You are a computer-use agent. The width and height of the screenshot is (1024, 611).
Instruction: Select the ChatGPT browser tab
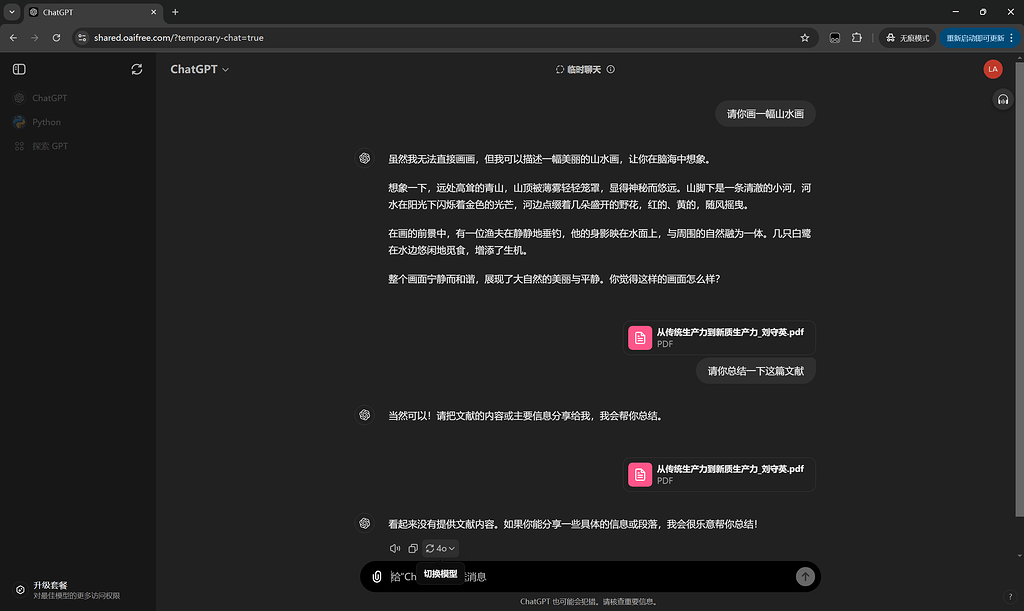[92, 12]
